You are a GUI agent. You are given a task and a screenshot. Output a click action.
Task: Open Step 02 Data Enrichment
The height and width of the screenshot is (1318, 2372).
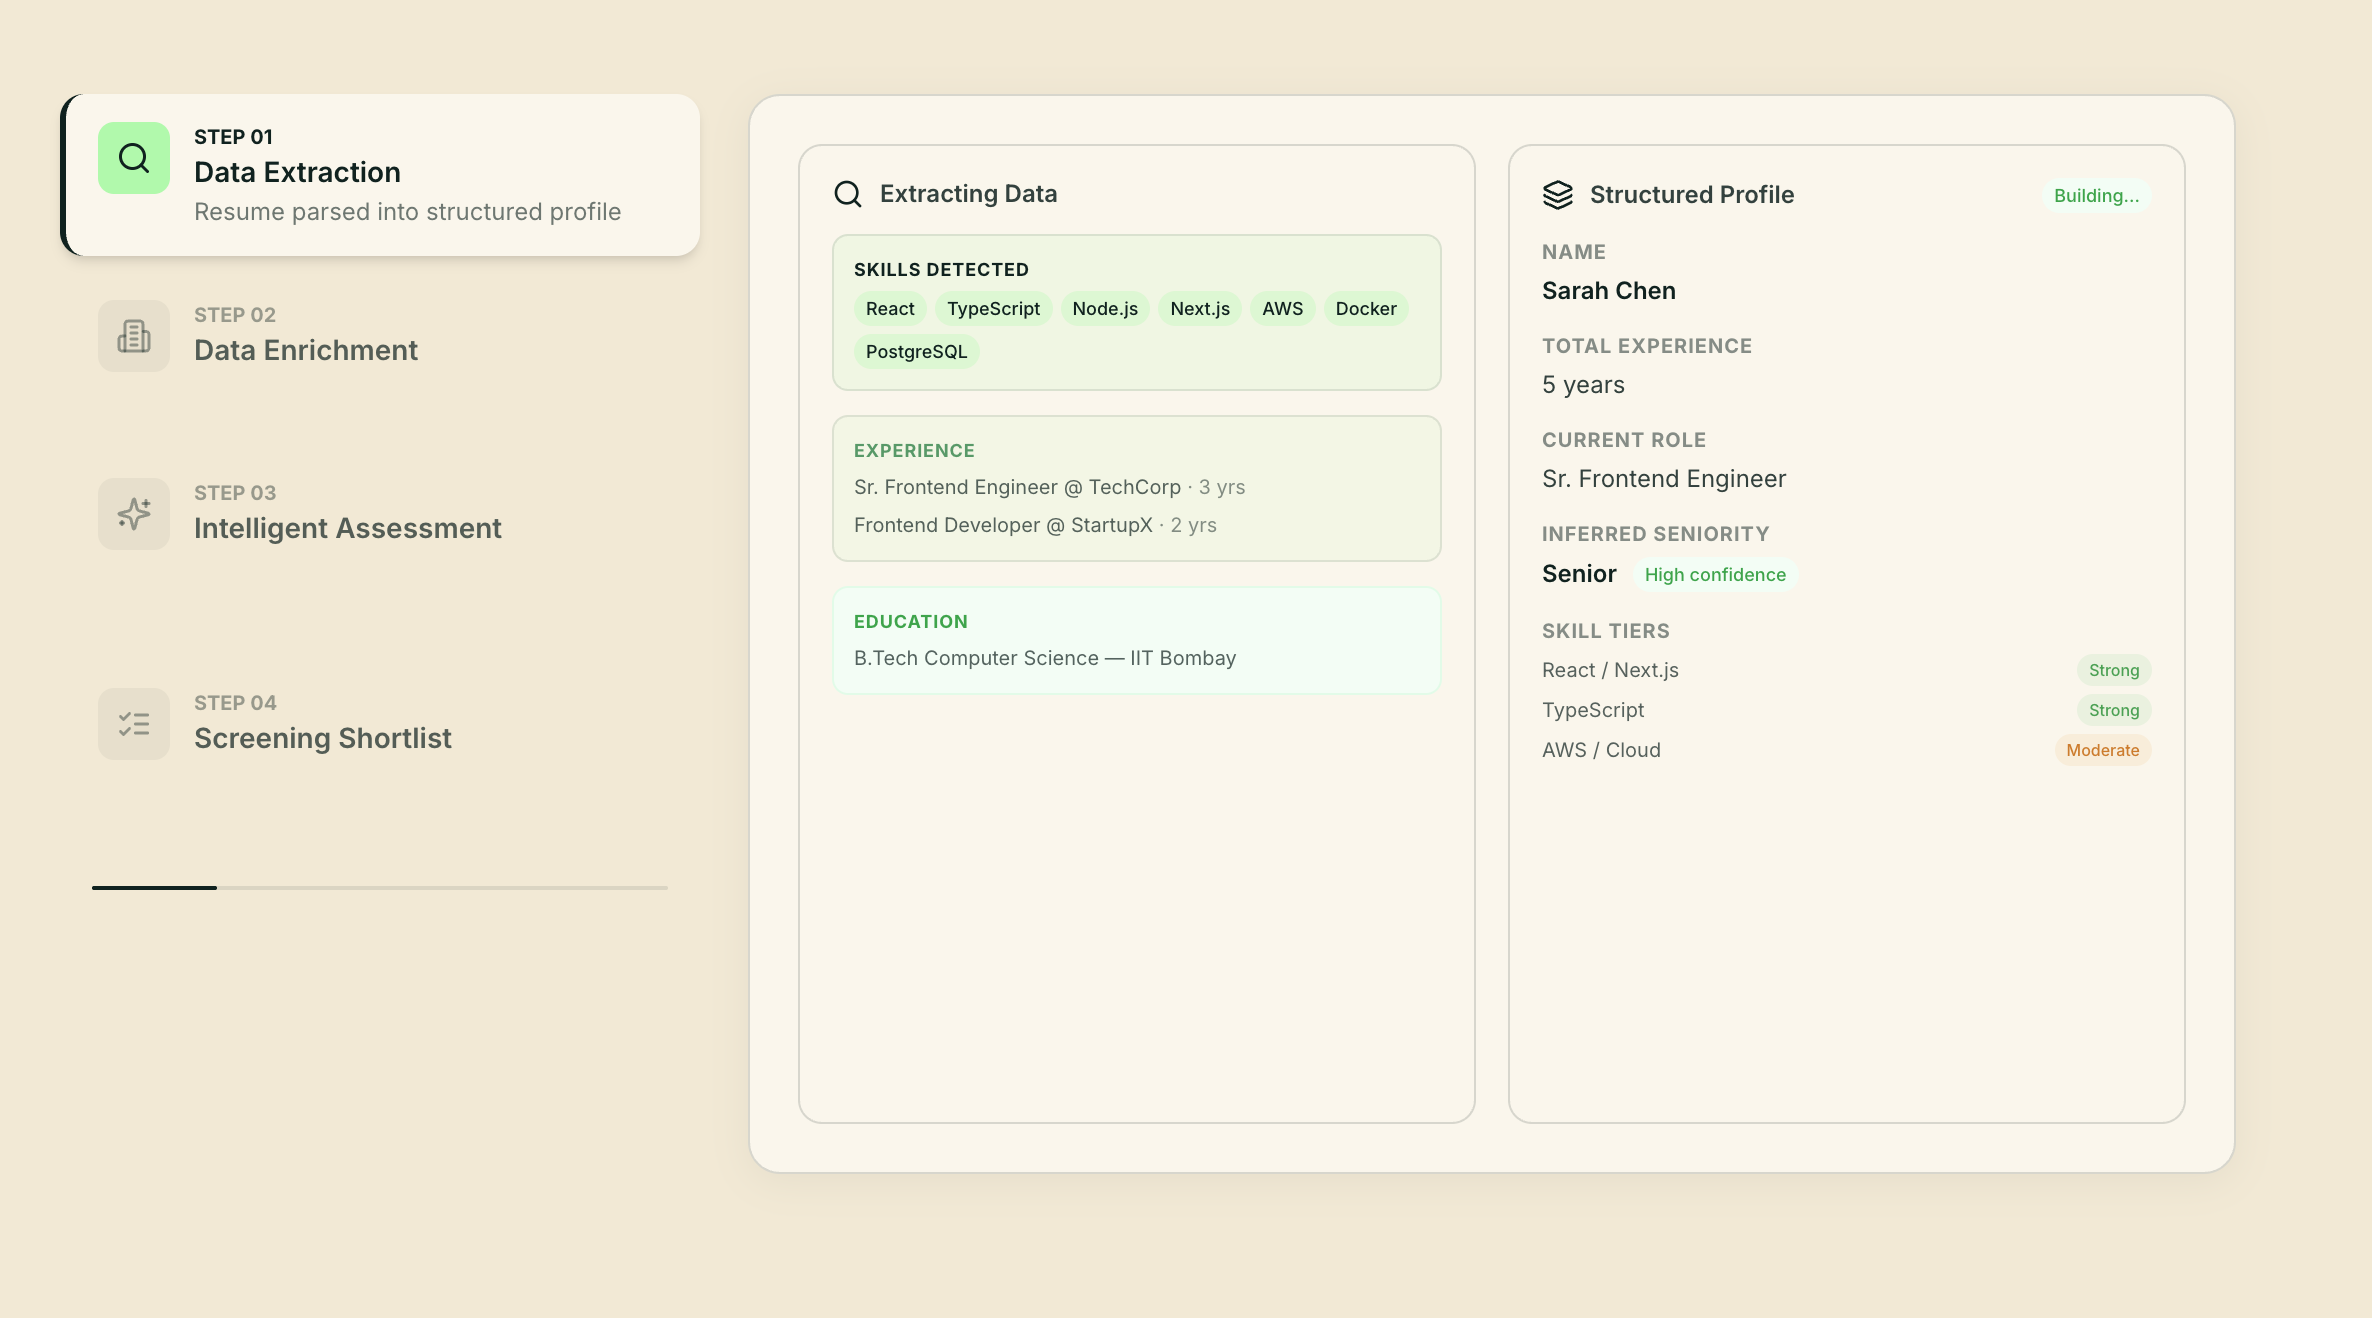point(380,336)
